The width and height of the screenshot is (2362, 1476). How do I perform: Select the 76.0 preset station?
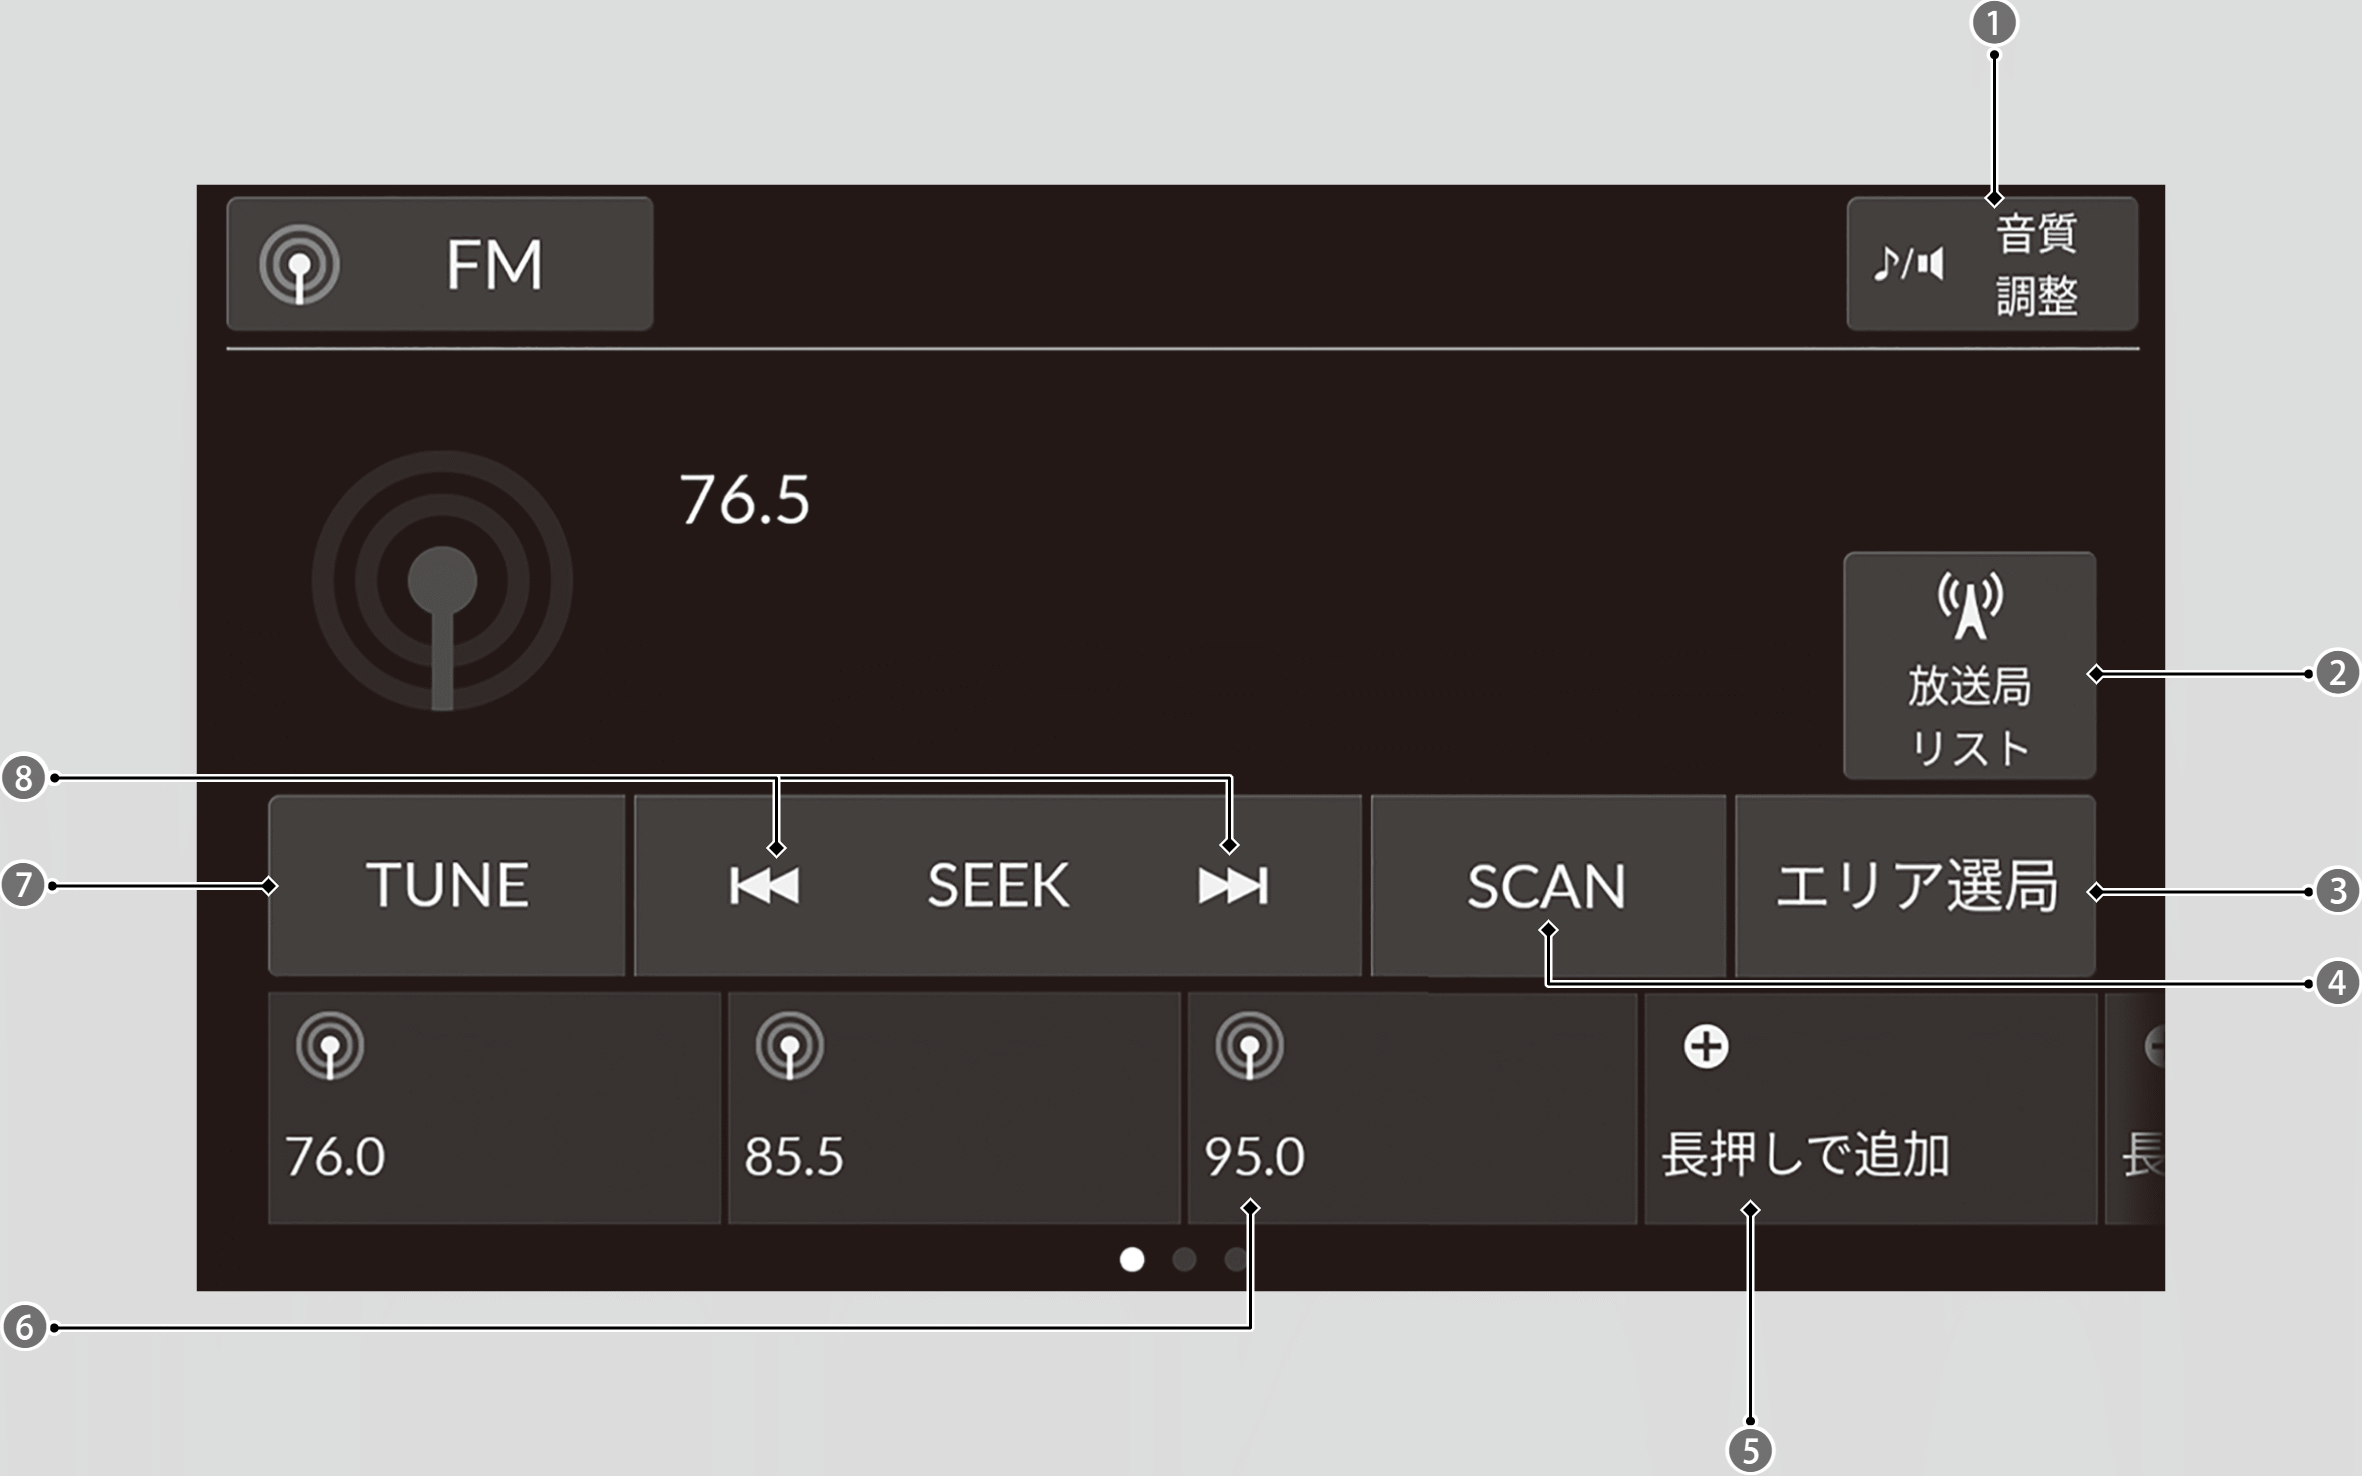[494, 1110]
